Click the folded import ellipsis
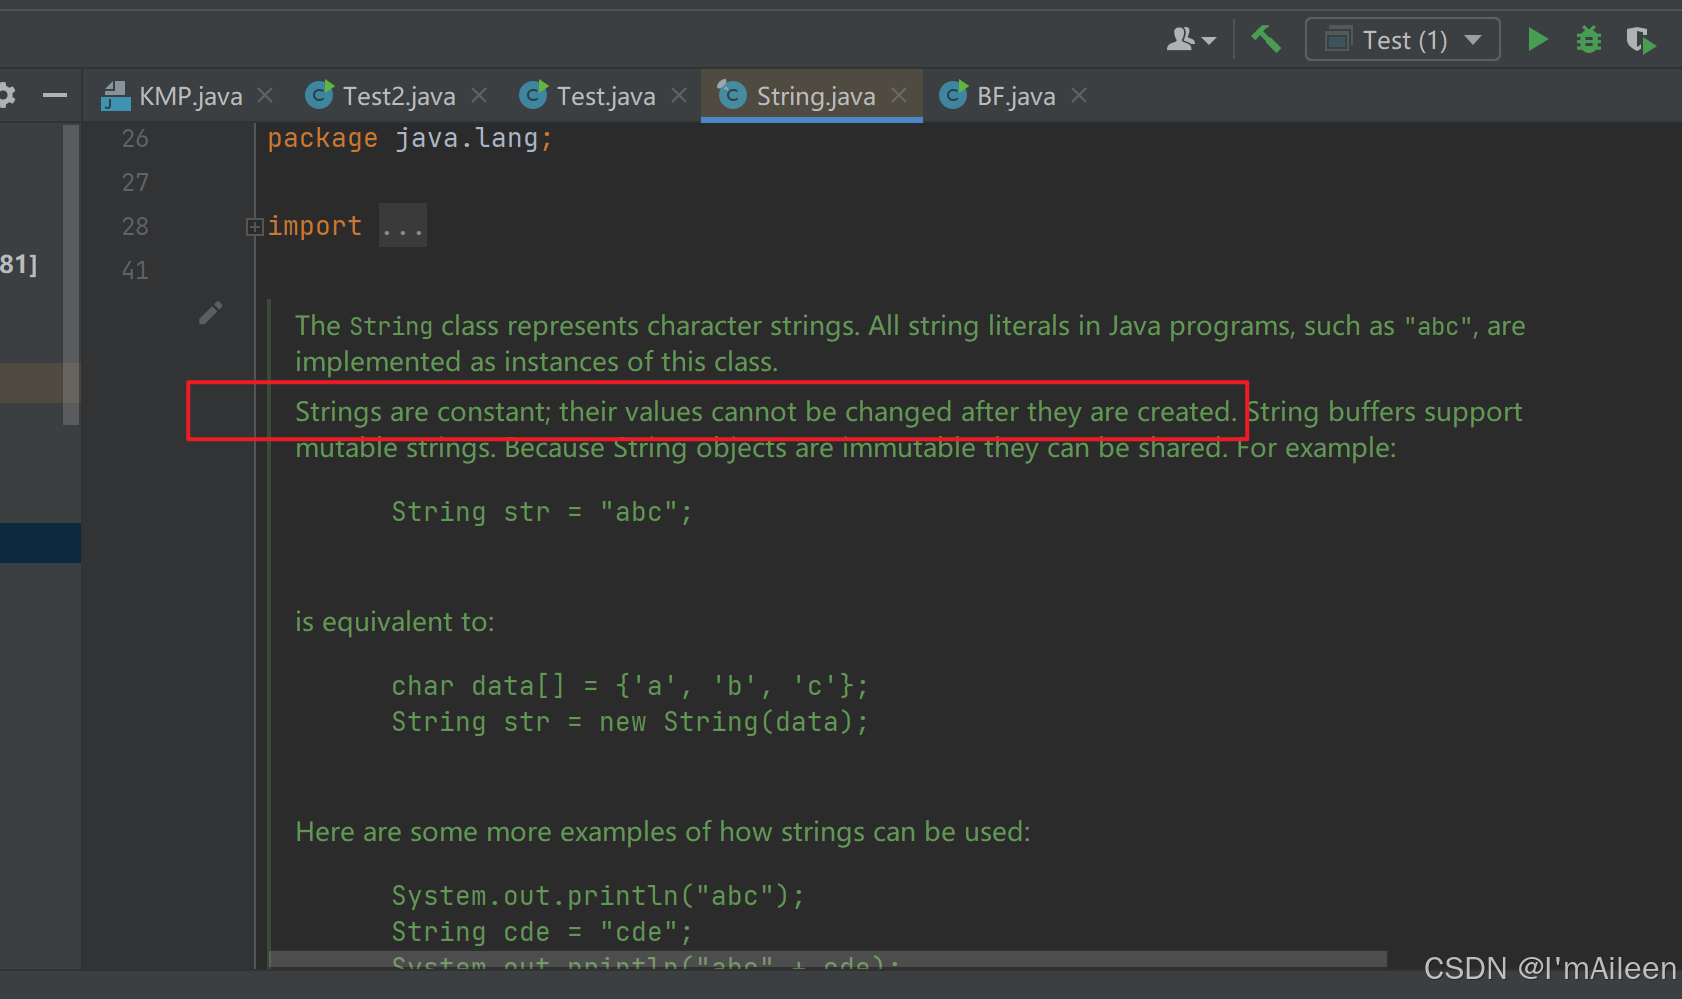1682x999 pixels. click(x=403, y=226)
